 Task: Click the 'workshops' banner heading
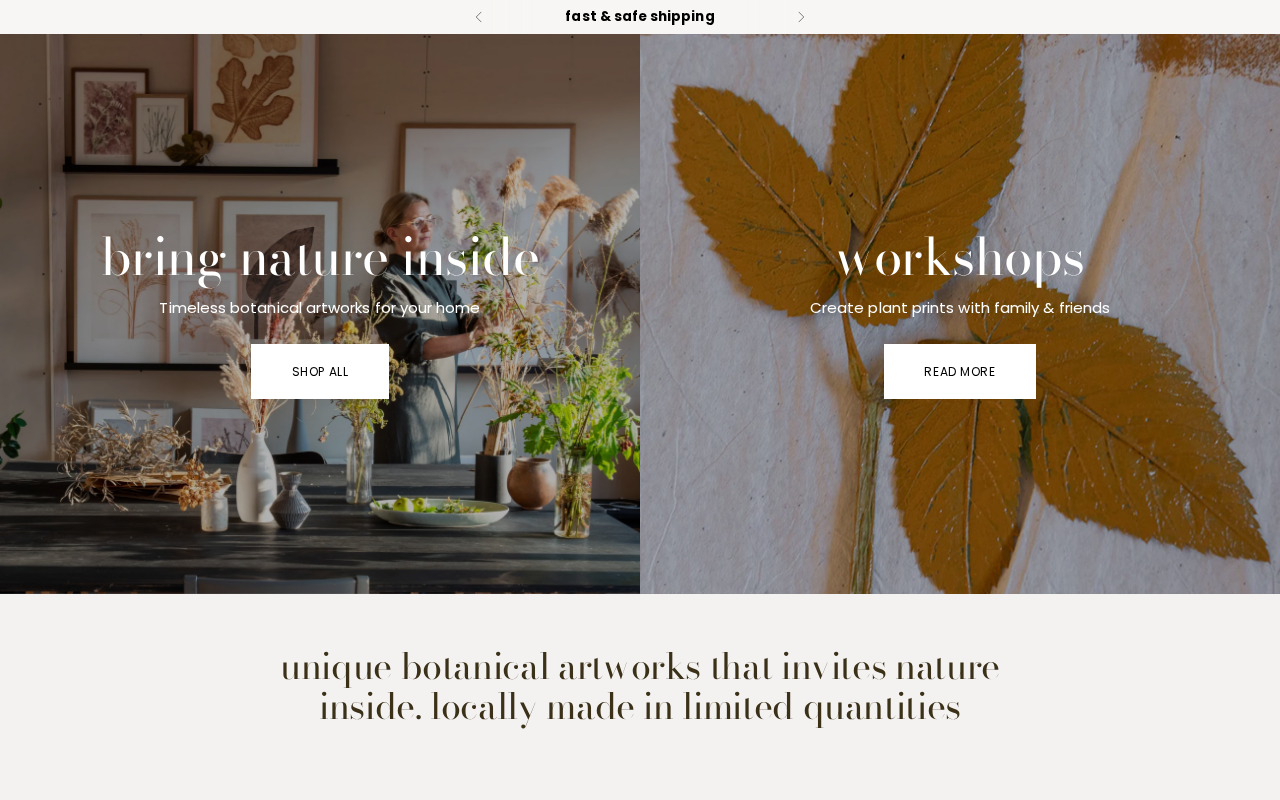point(960,260)
